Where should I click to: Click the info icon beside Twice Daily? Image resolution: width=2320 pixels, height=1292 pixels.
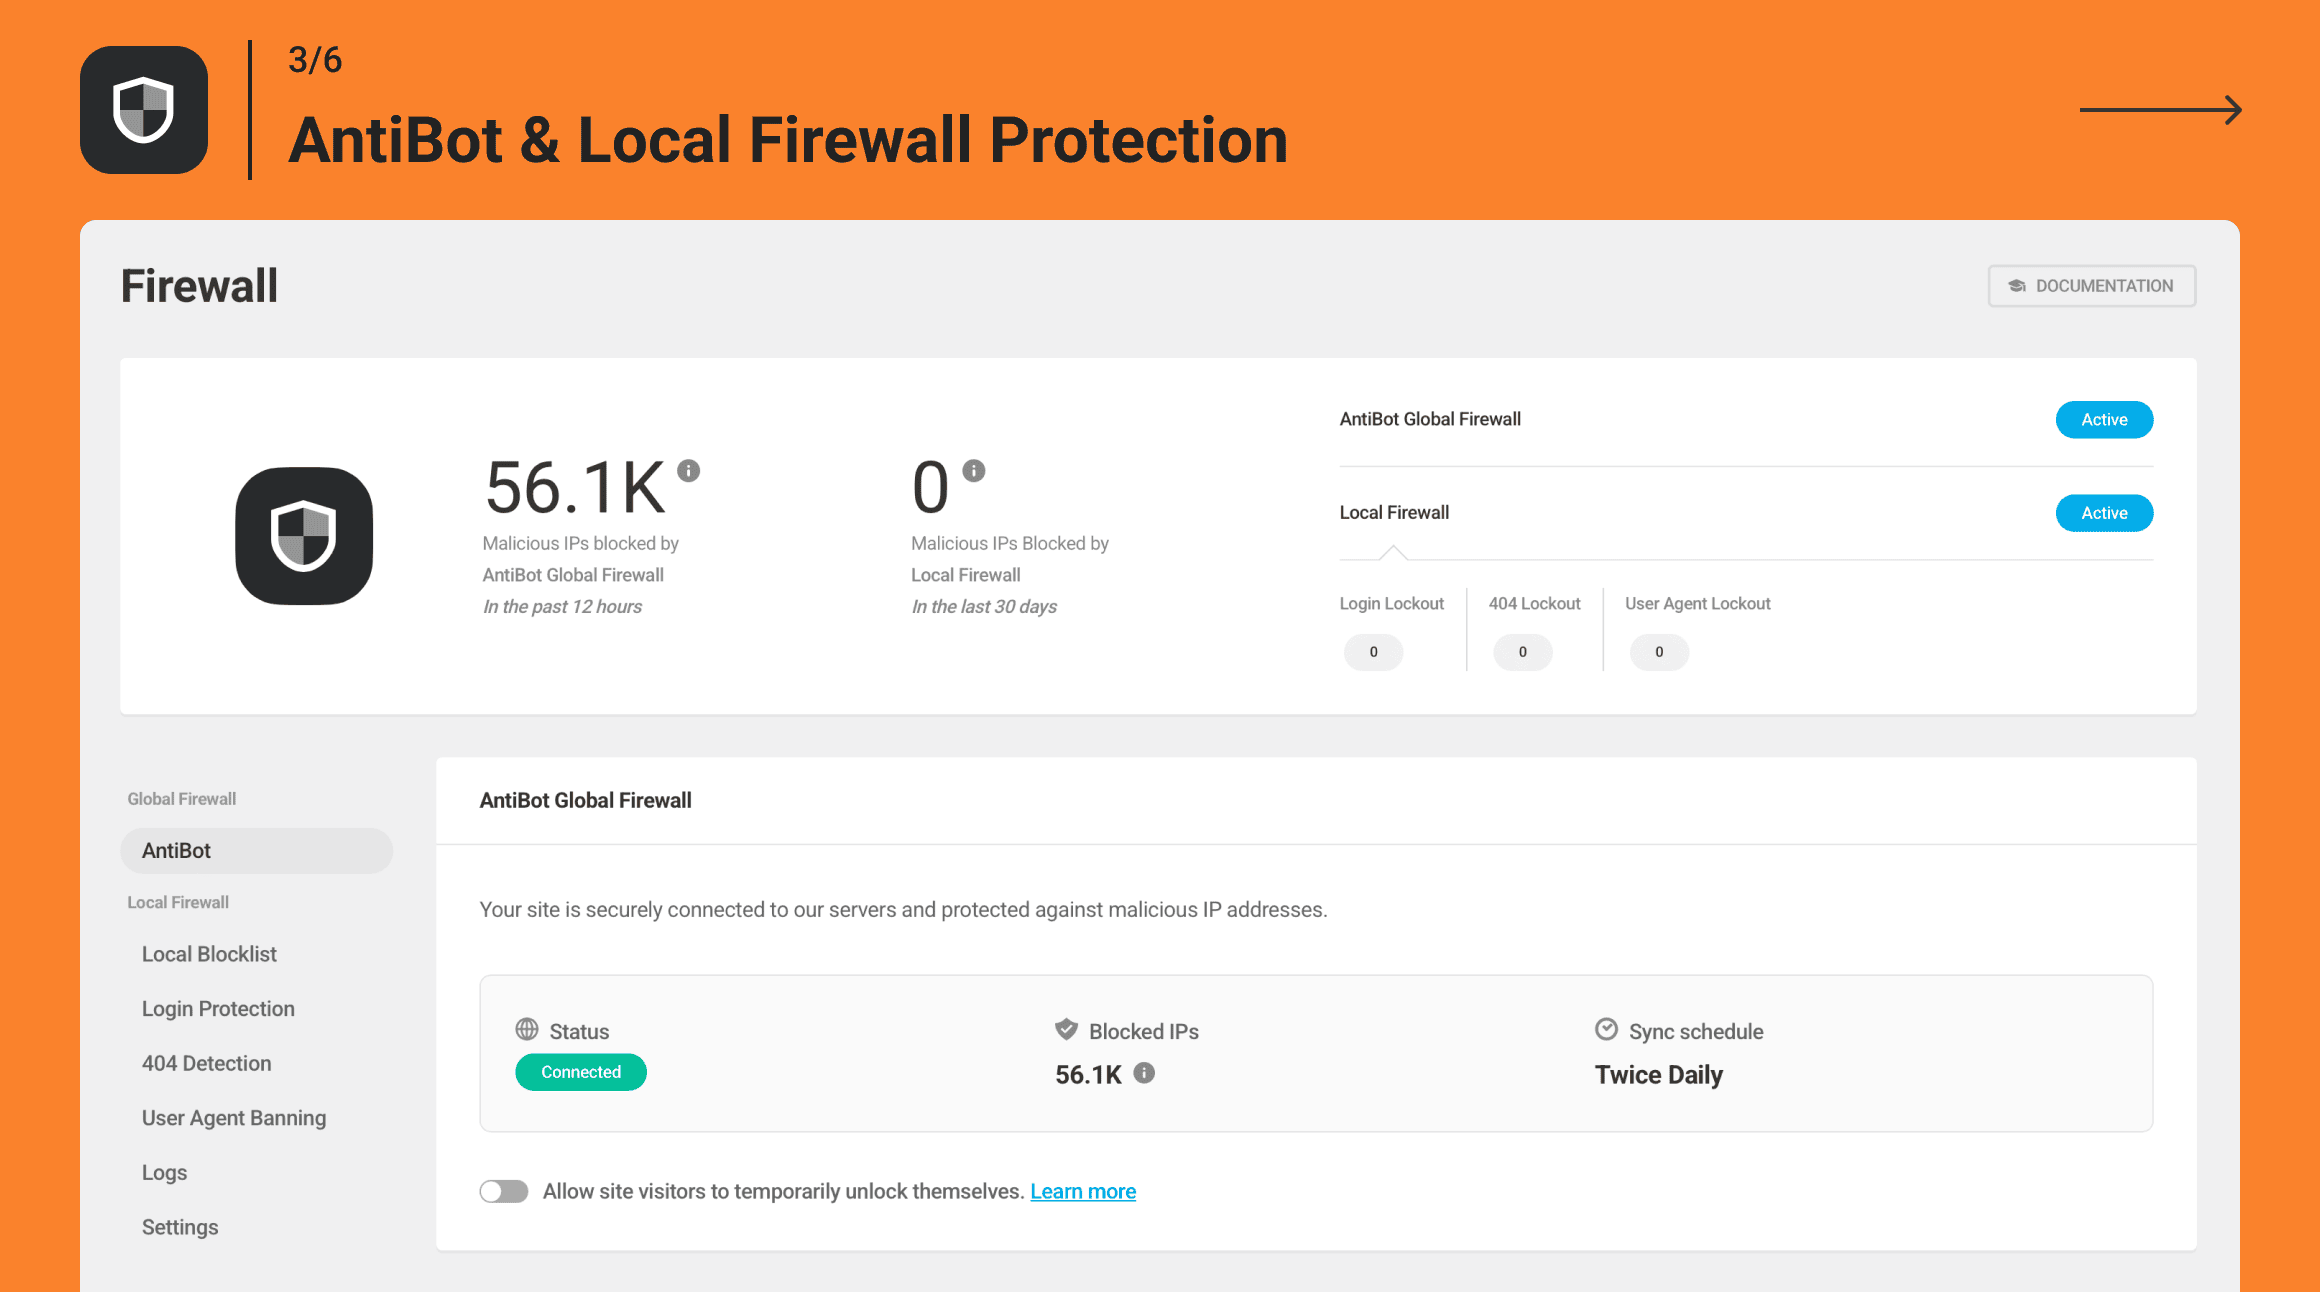(x=1145, y=1074)
